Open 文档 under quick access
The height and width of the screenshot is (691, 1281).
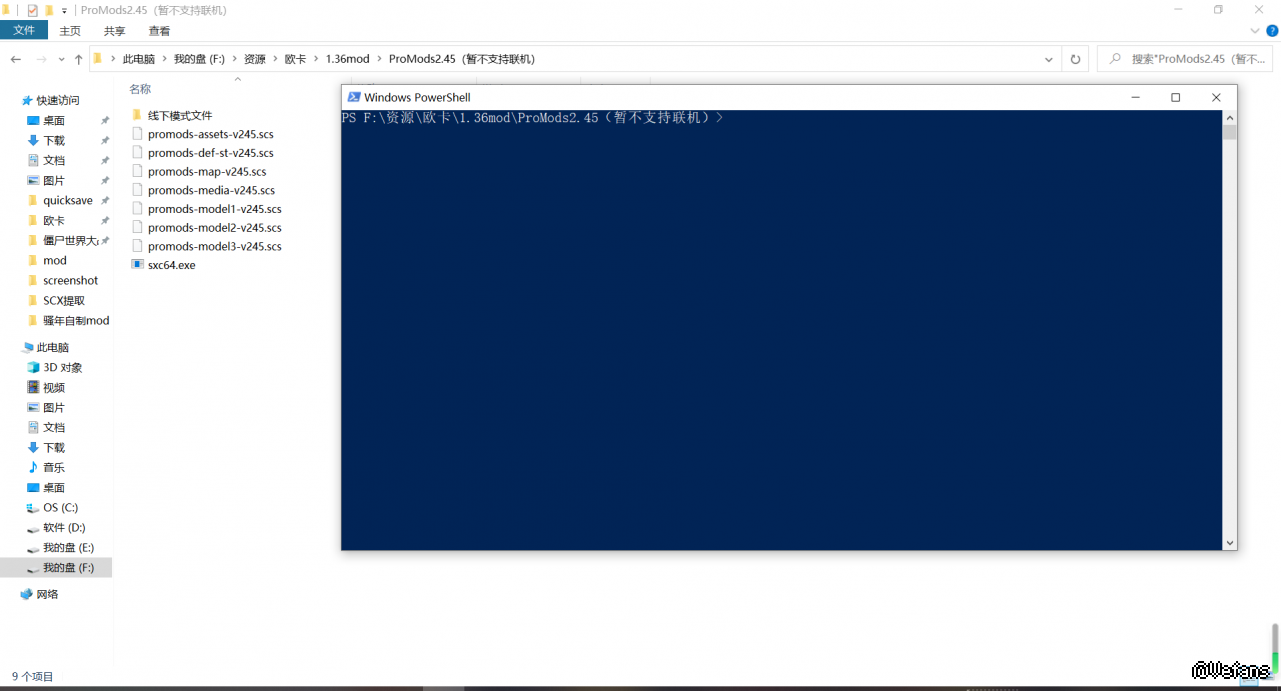coord(54,160)
